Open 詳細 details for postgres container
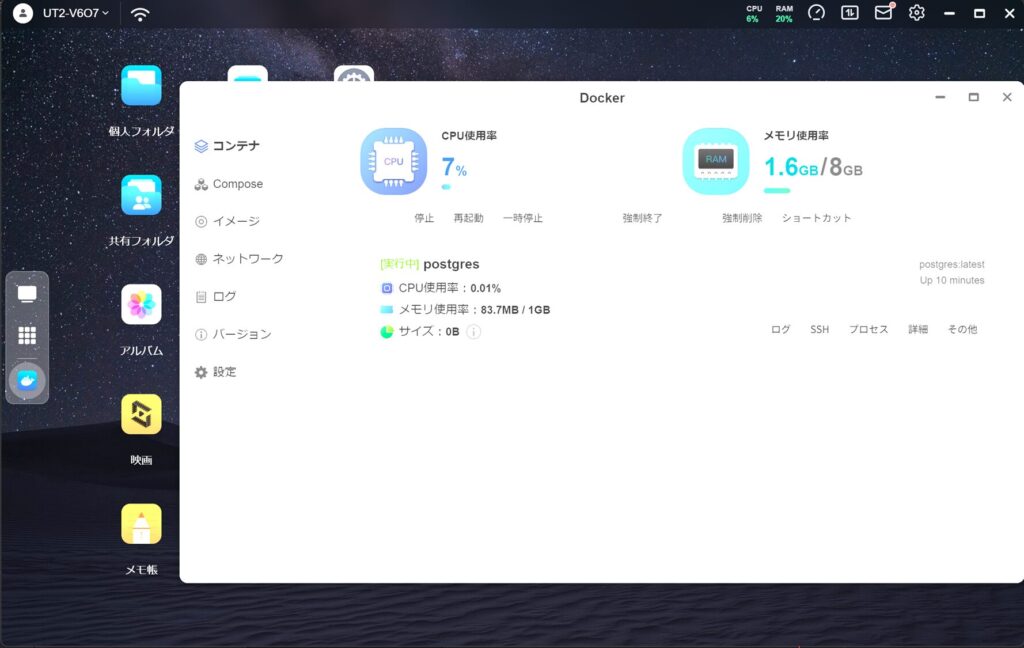The image size is (1024, 648). (918, 330)
